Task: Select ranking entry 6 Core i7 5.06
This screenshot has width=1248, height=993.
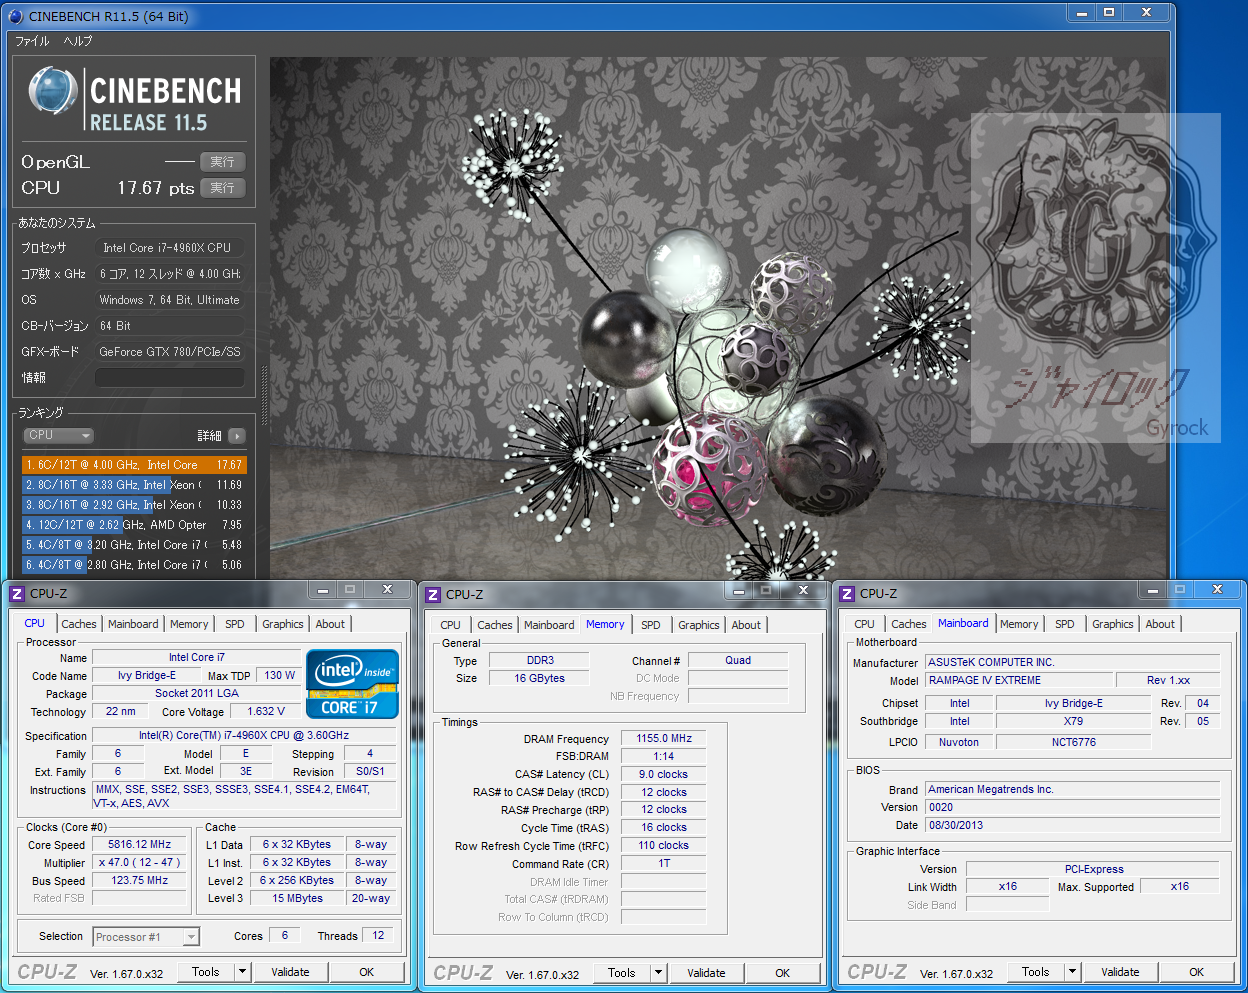Action: point(134,565)
